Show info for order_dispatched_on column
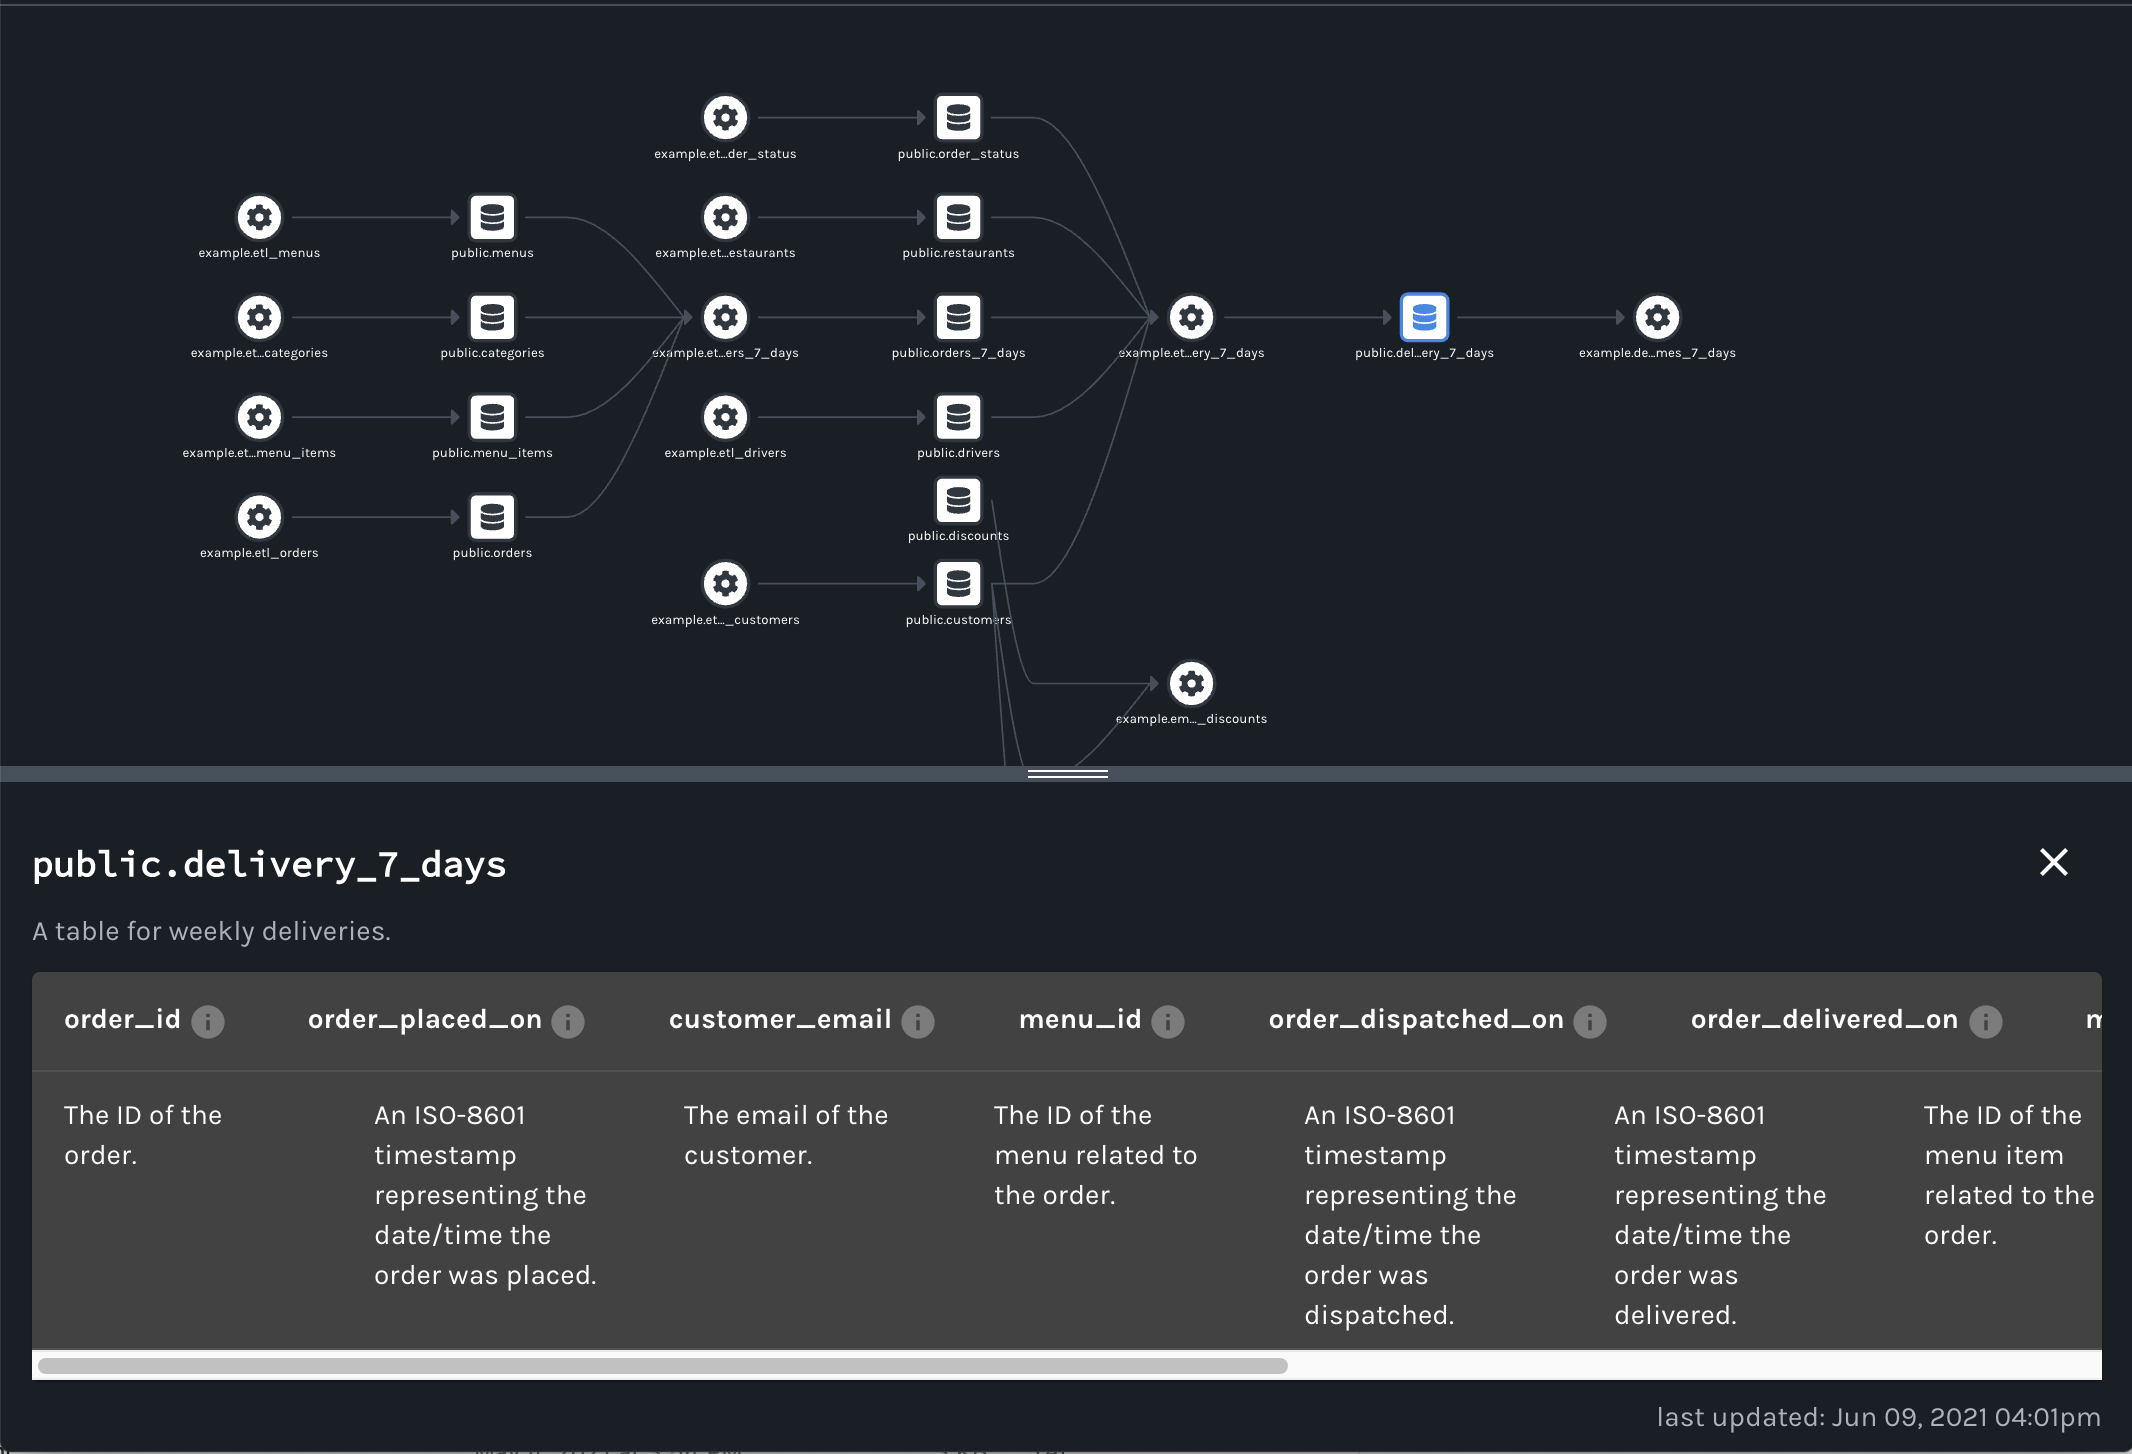This screenshot has width=2132, height=1454. coord(1589,1022)
